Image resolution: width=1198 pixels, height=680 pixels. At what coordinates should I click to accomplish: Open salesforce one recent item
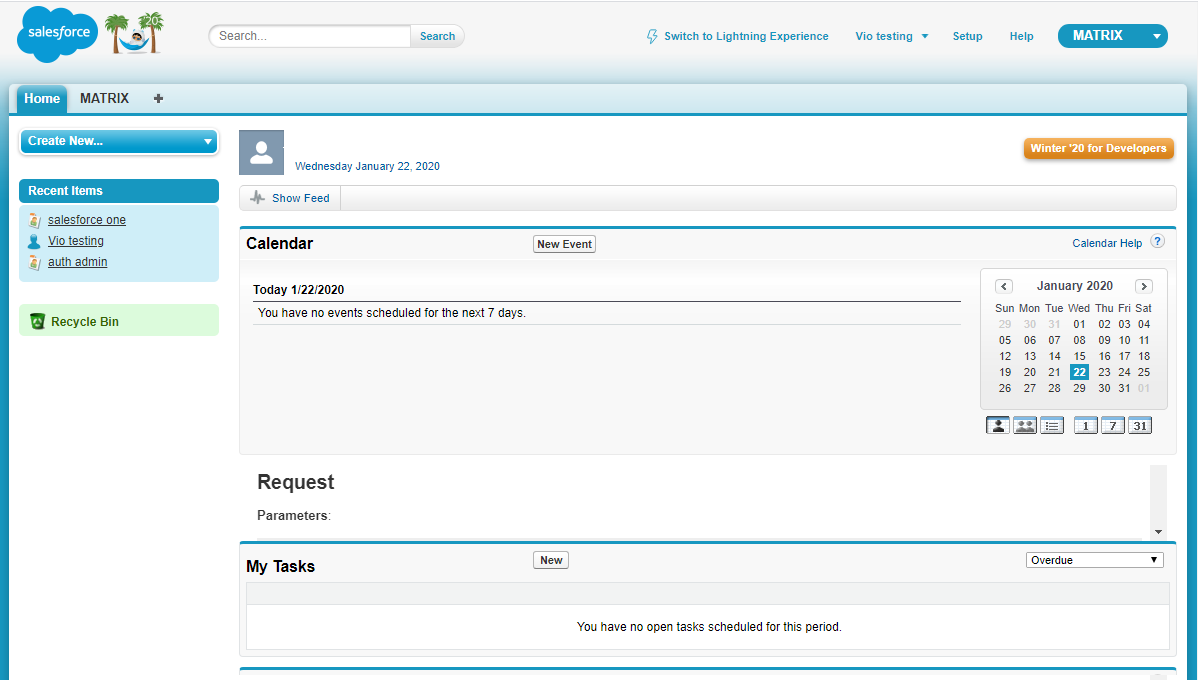click(x=87, y=220)
